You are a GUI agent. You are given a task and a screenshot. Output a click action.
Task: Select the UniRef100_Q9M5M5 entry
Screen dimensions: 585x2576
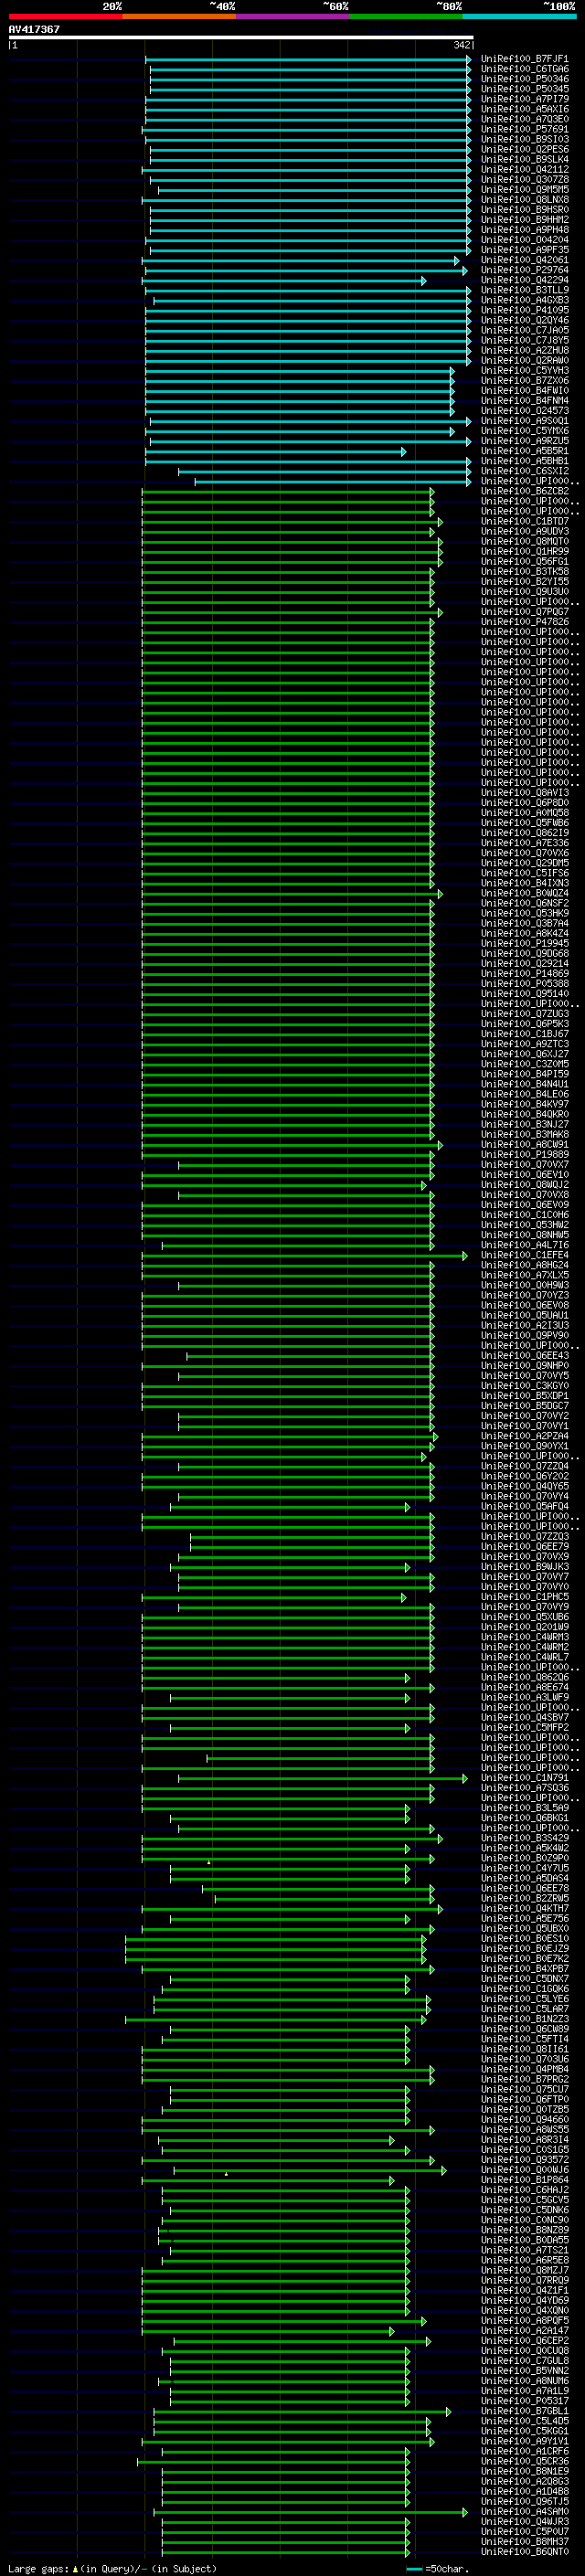point(525,190)
